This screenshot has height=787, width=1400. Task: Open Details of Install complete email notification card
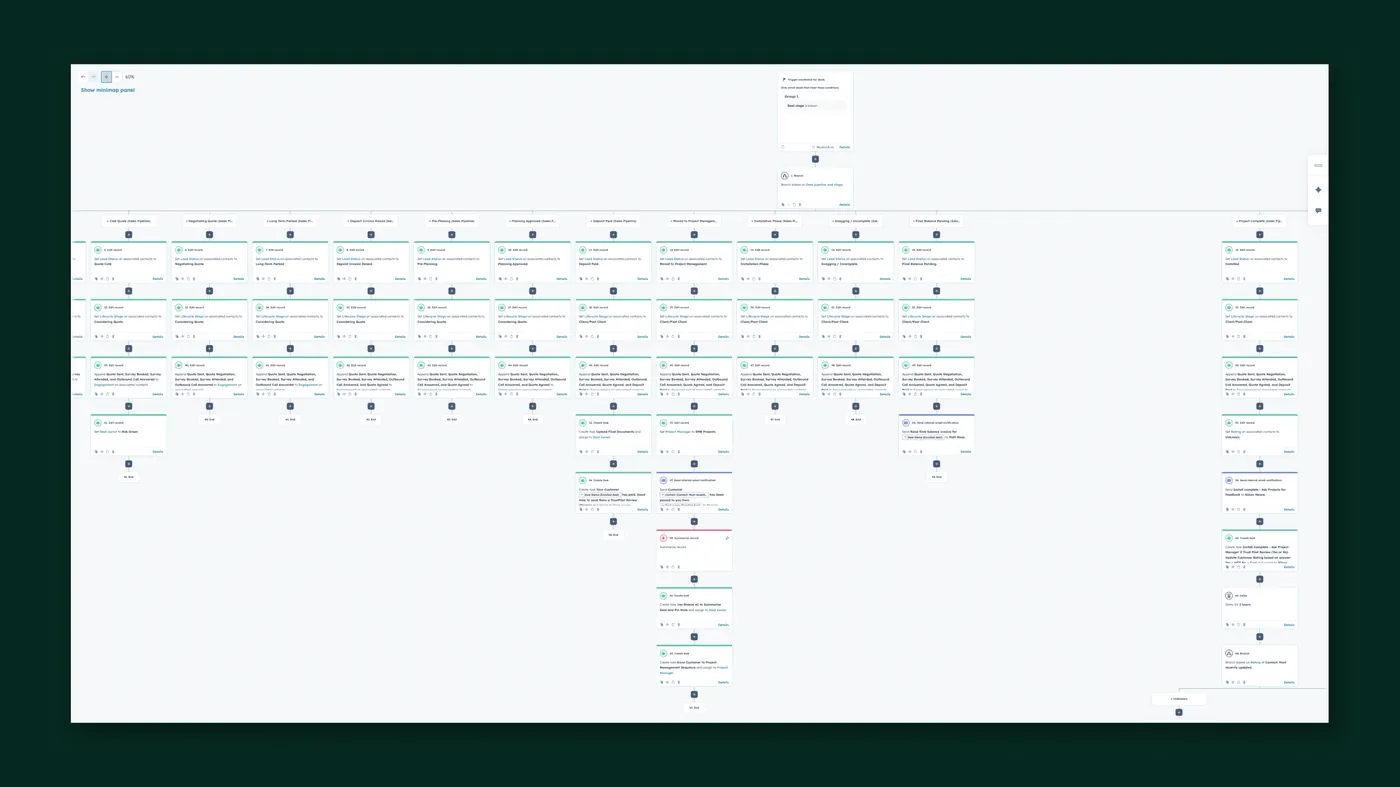pyautogui.click(x=1289, y=509)
